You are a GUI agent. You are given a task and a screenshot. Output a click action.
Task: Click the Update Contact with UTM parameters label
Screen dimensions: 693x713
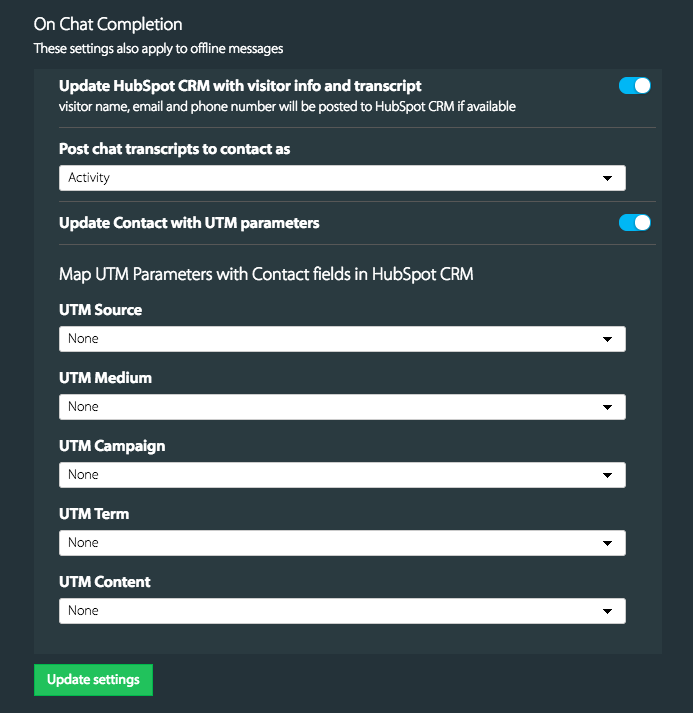(x=189, y=223)
